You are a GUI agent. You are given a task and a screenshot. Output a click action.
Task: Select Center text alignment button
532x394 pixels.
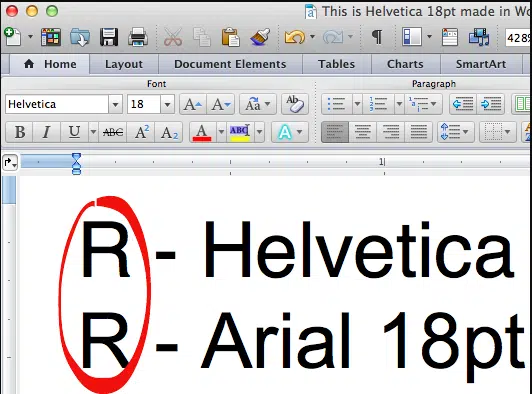pyautogui.click(x=362, y=132)
